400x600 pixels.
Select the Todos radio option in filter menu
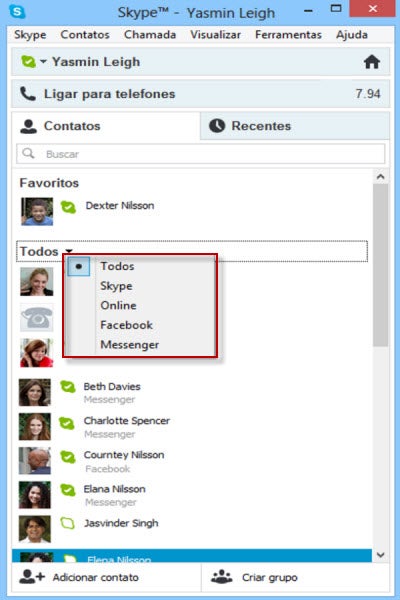point(79,266)
